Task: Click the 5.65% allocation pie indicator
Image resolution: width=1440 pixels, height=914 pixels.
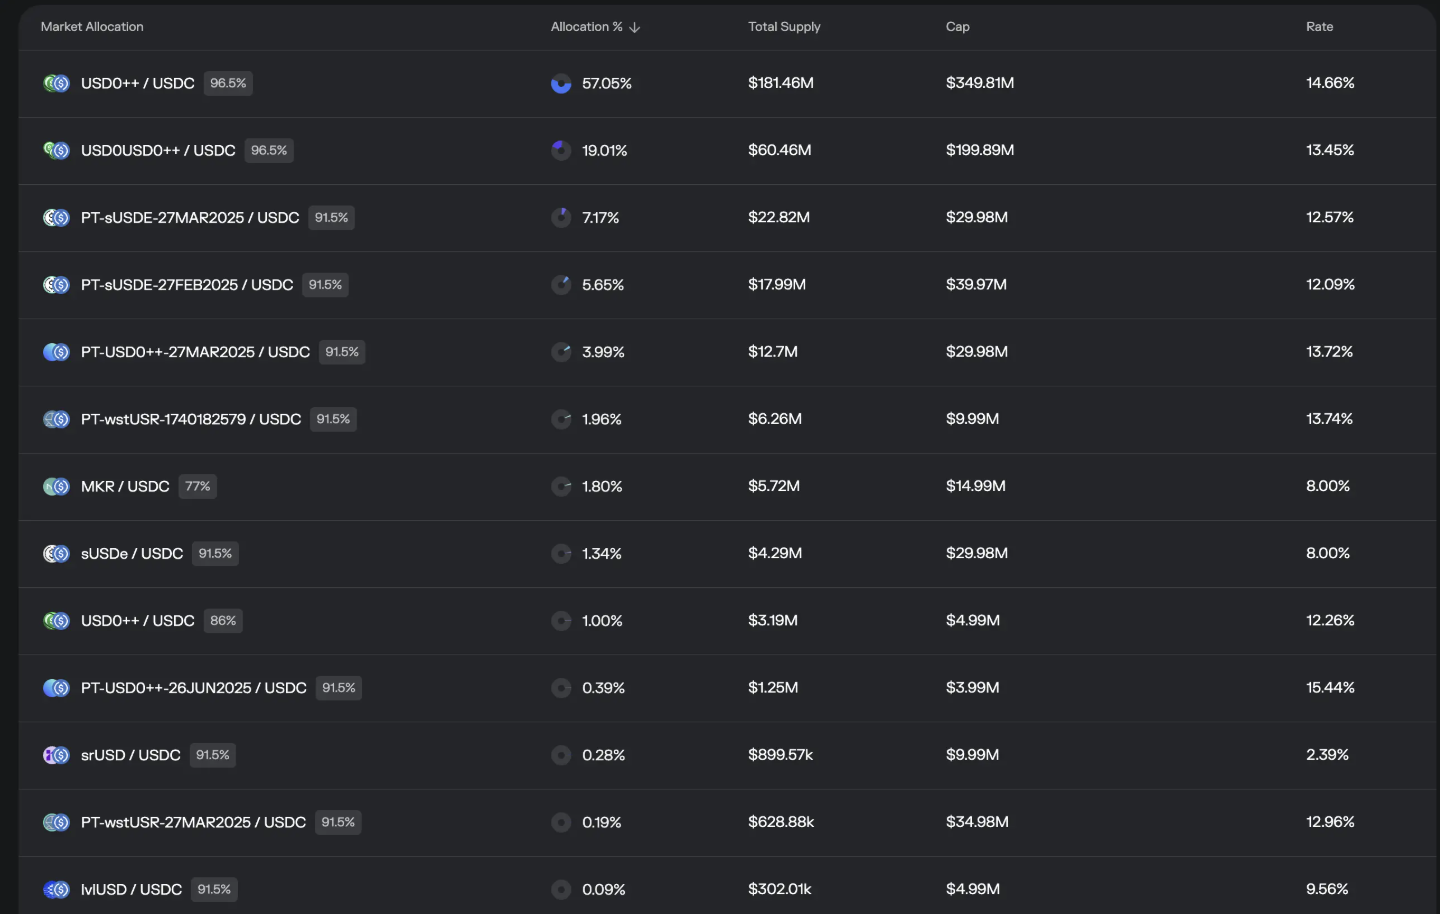Action: [561, 285]
